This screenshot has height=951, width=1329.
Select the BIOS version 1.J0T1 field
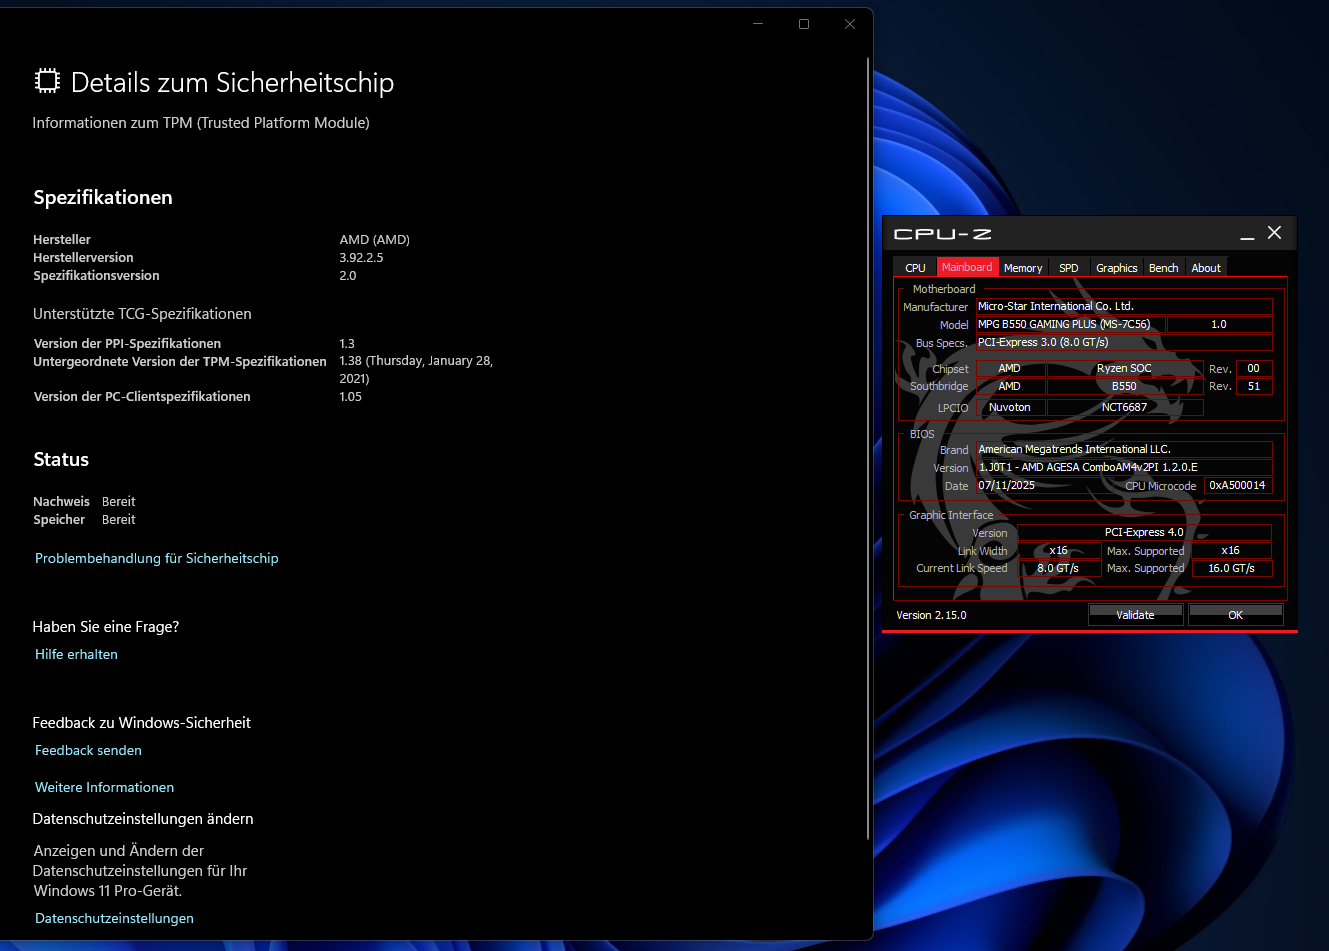1124,467
